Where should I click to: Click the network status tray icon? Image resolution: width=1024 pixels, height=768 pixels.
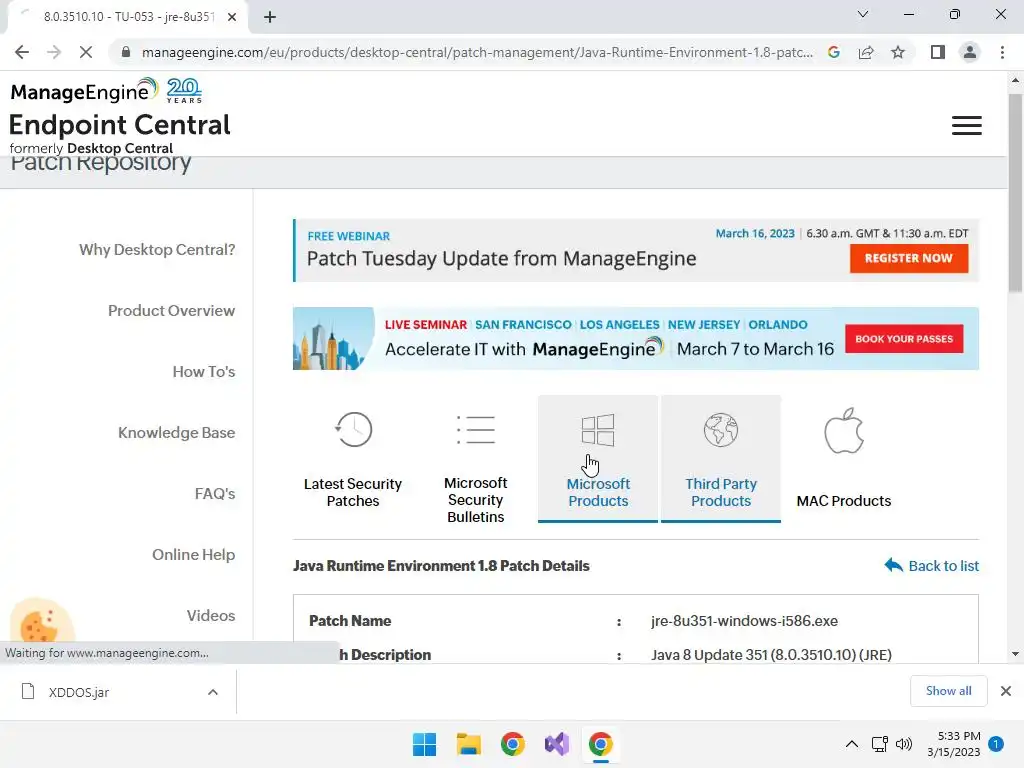(879, 744)
